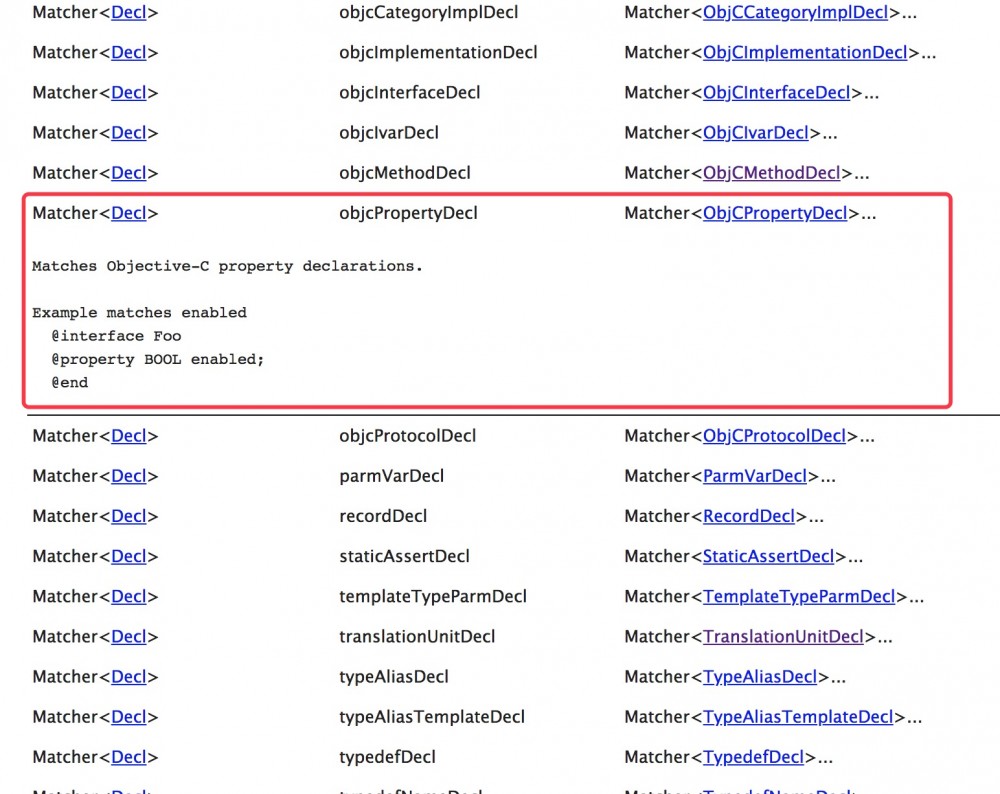Expand the objcIvarDecl matcher name
The height and width of the screenshot is (794, 1000).
[x=389, y=133]
